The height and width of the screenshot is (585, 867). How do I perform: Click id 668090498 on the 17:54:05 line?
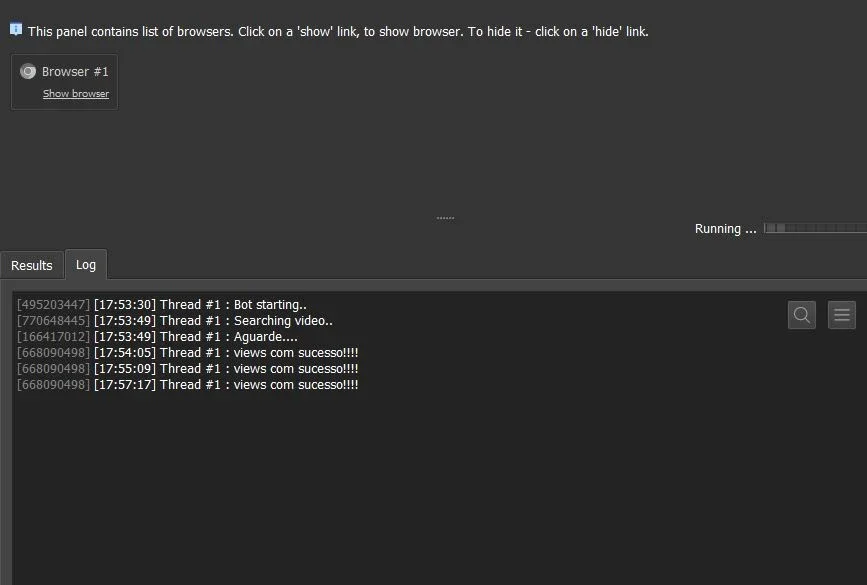coord(53,353)
